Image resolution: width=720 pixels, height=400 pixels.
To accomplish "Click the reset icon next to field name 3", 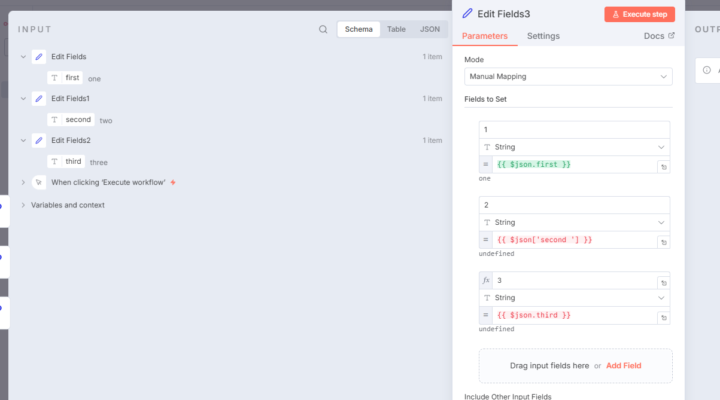I will [x=664, y=283].
